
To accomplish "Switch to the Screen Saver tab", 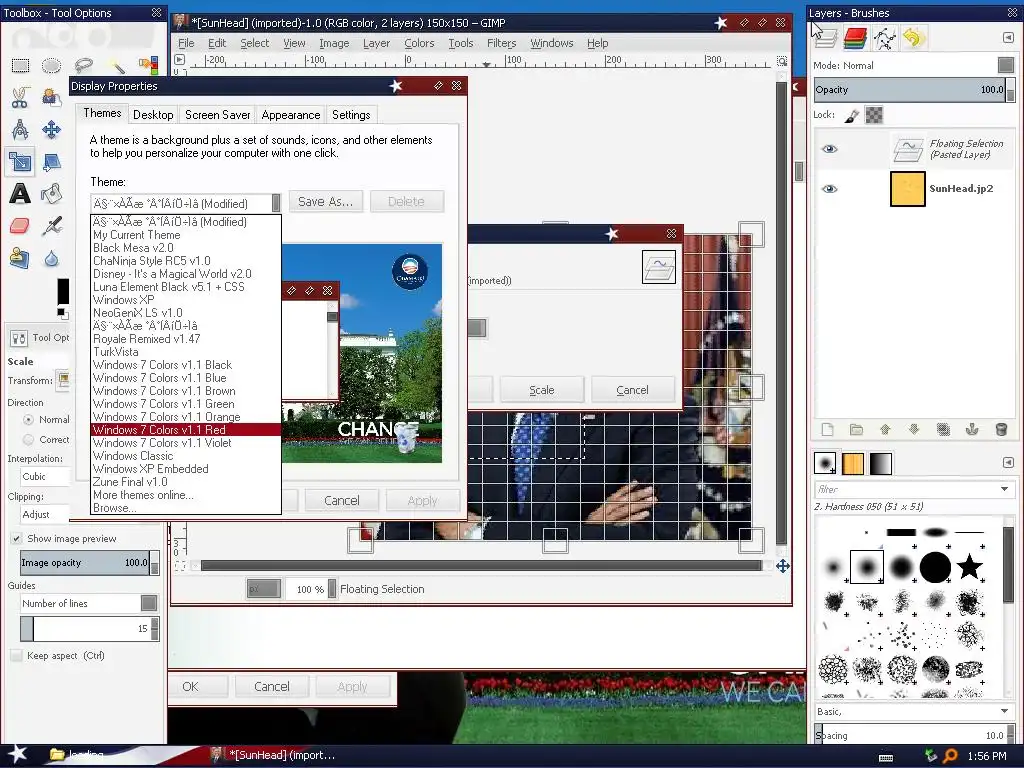I will point(217,115).
